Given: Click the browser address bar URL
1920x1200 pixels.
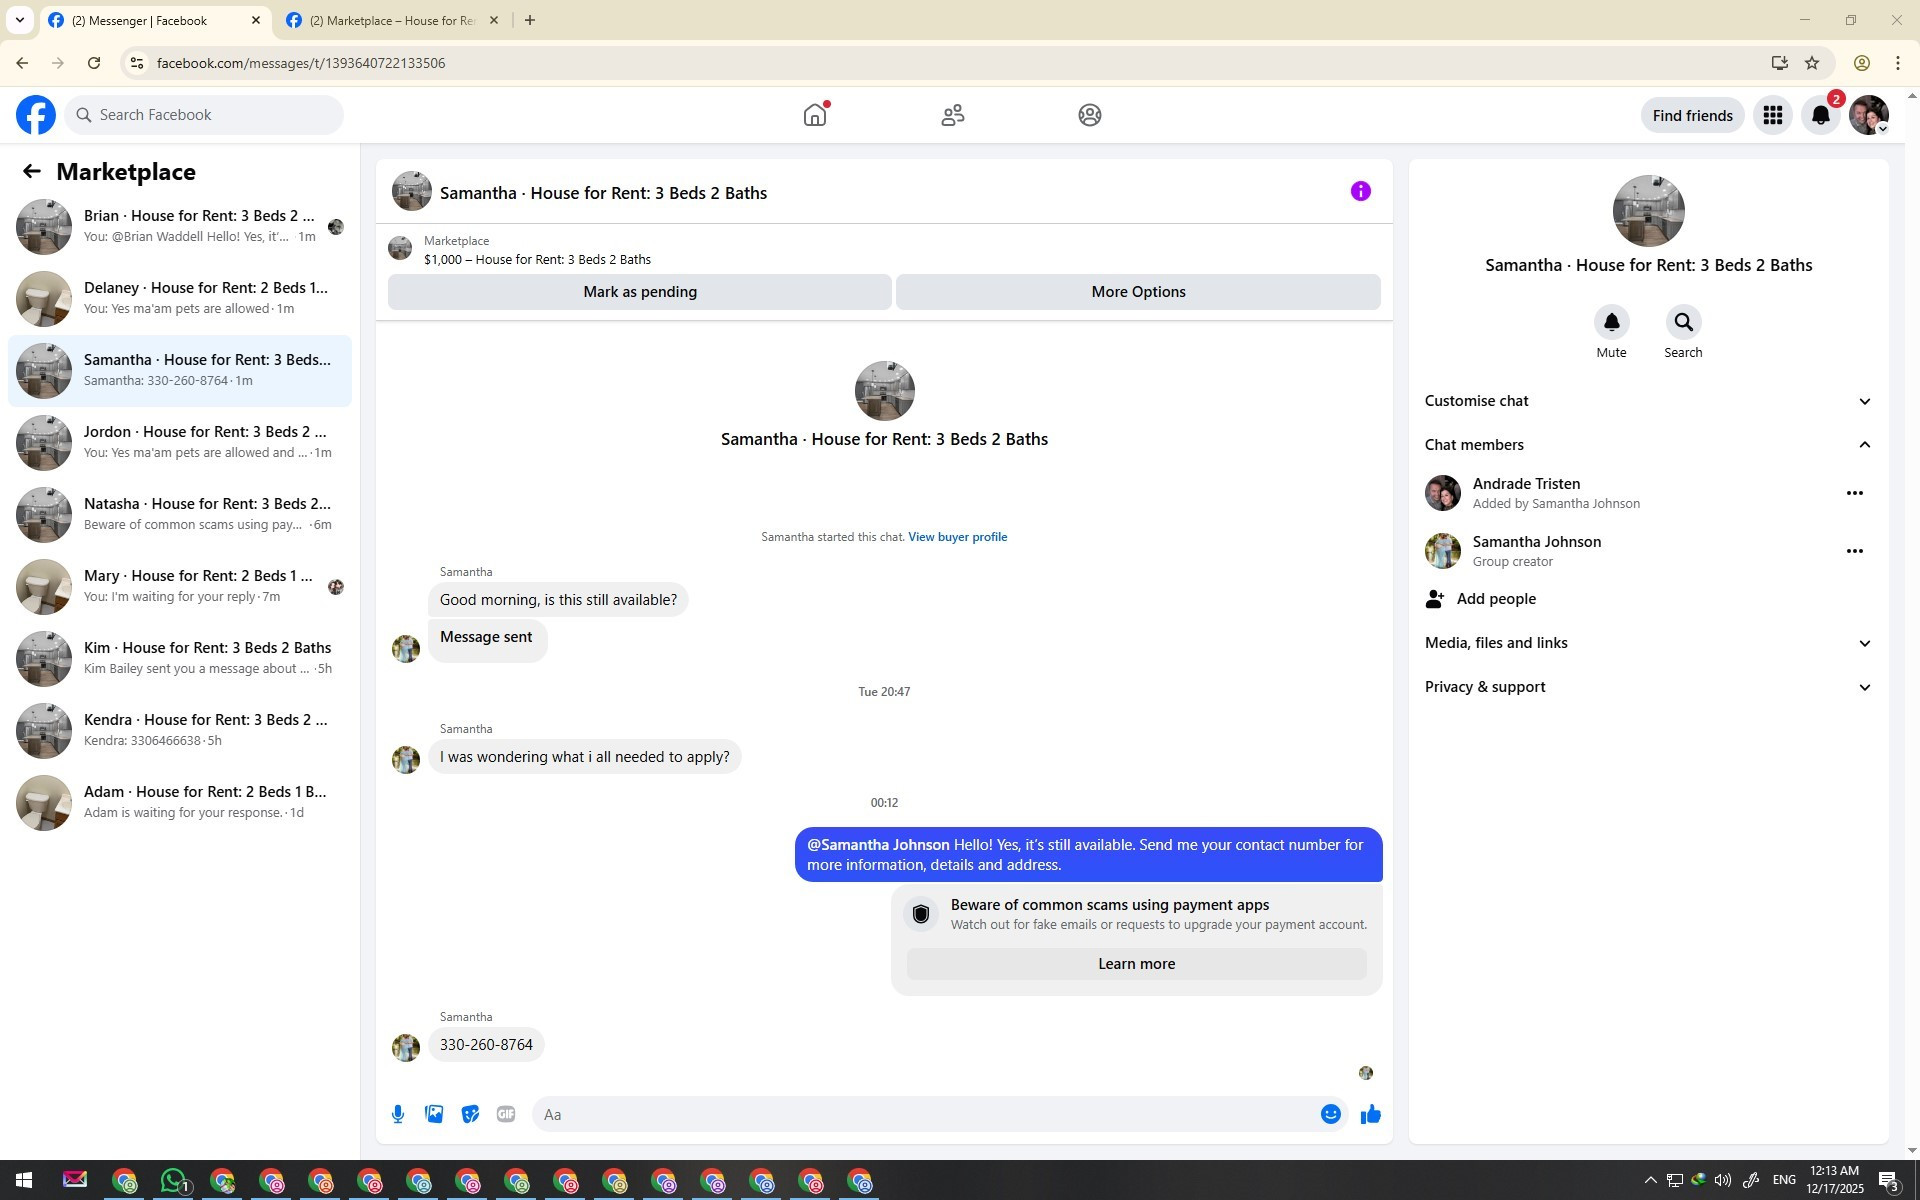Looking at the screenshot, I should [x=301, y=63].
